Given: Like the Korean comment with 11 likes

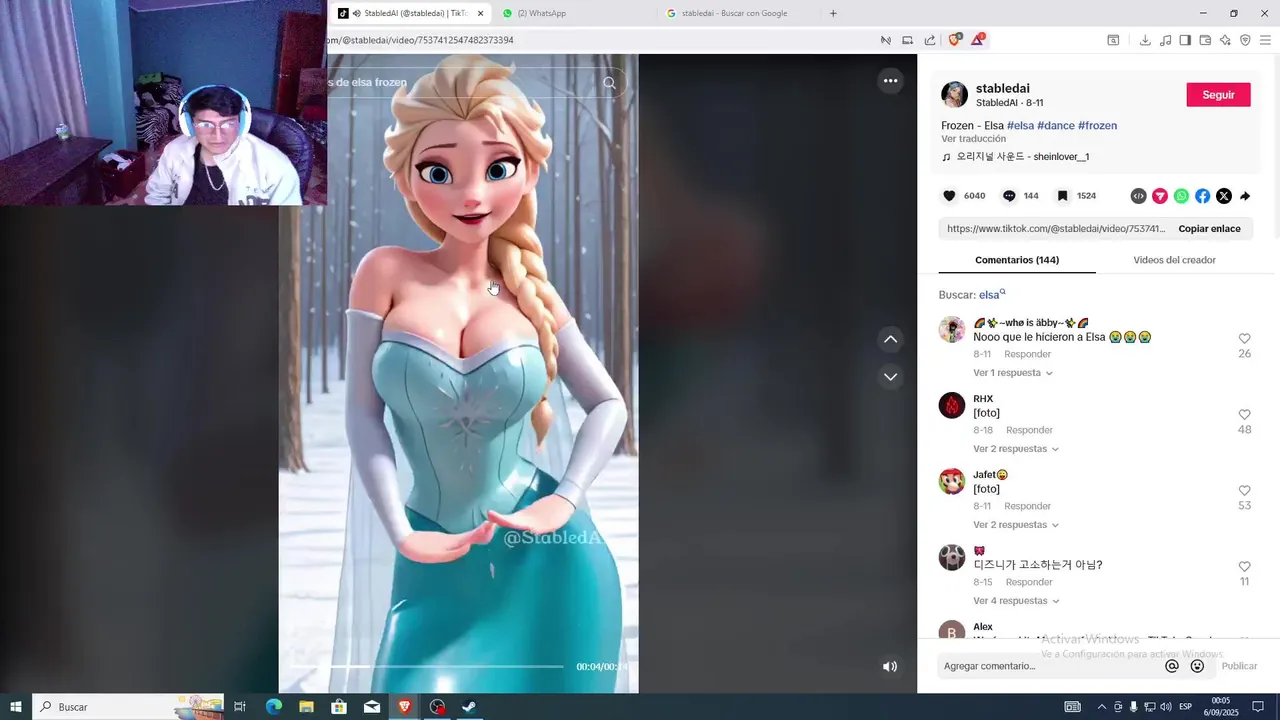Looking at the screenshot, I should tap(1245, 567).
